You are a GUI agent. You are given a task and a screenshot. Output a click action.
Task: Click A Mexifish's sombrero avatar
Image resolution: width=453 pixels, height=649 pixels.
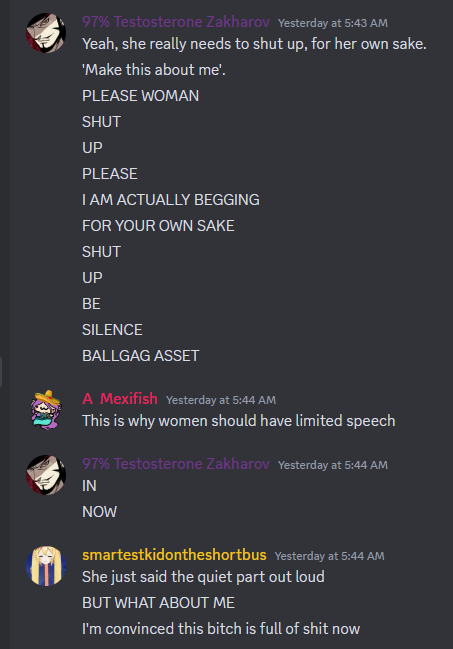46,410
